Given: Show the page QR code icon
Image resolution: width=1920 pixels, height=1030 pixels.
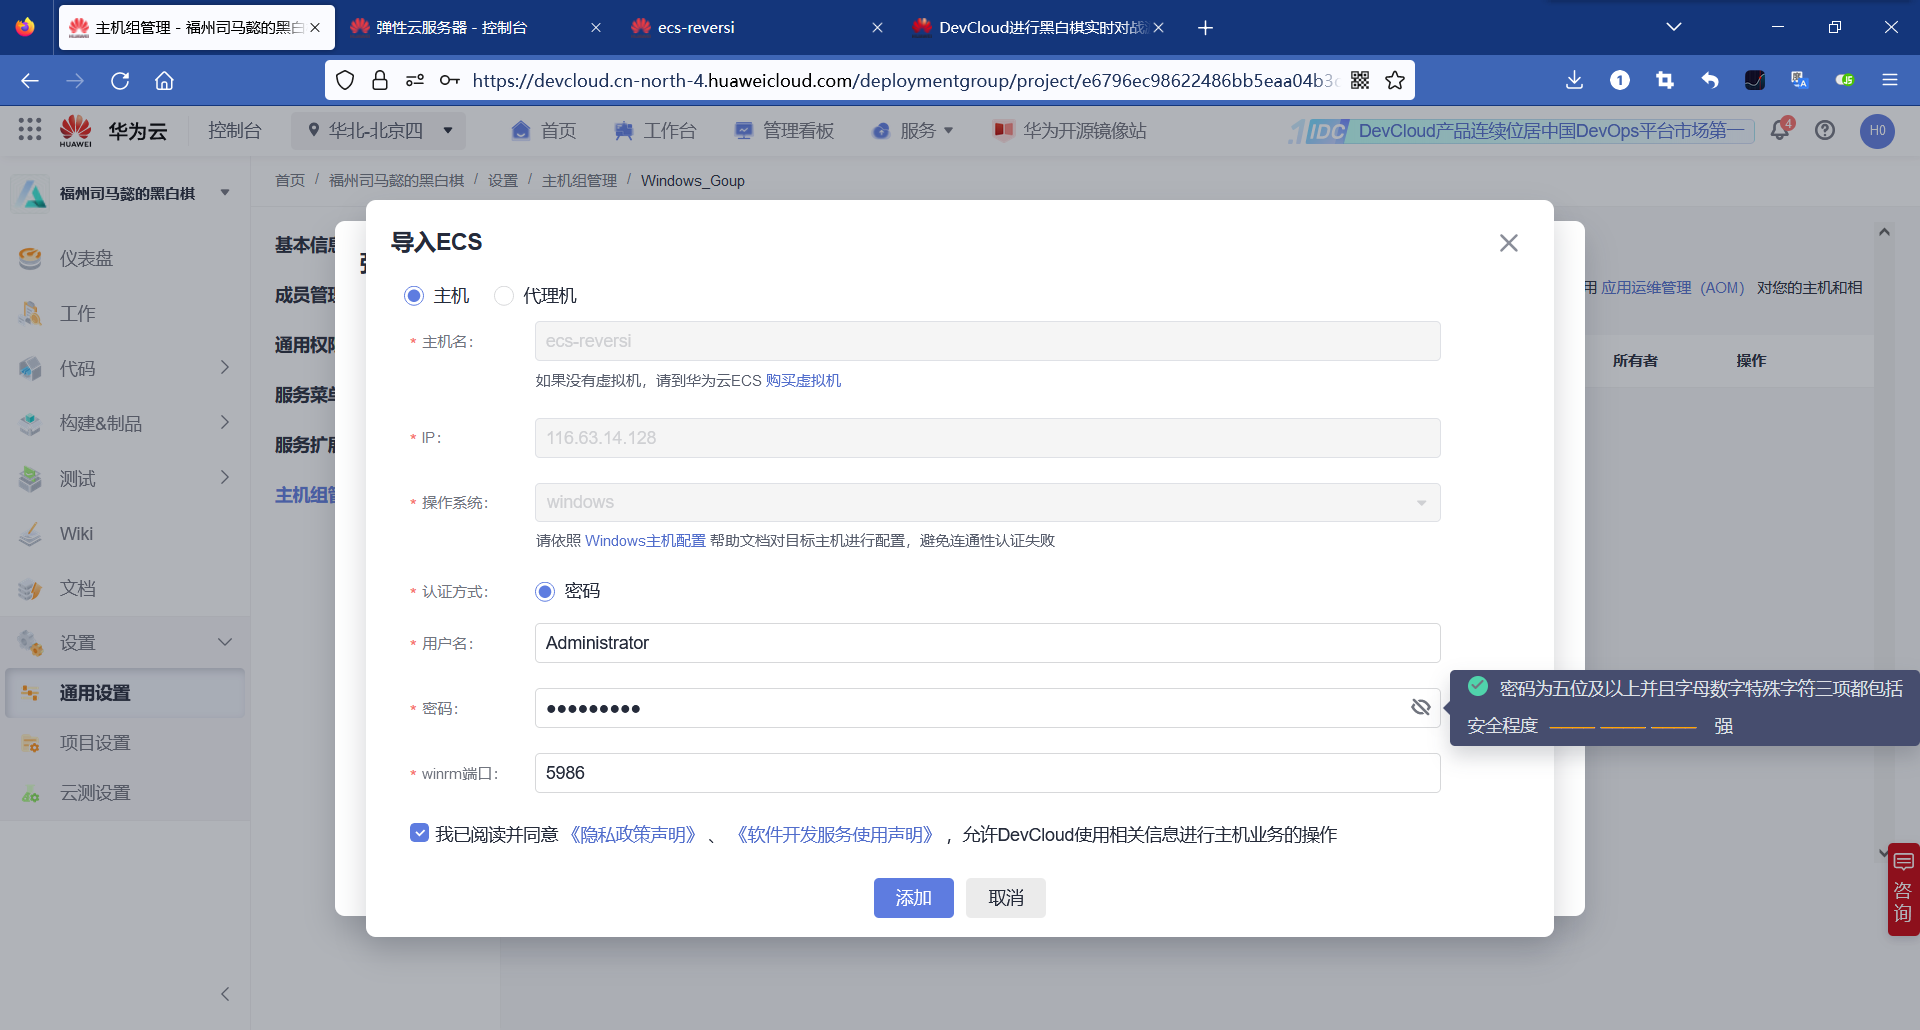Looking at the screenshot, I should coord(1360,80).
